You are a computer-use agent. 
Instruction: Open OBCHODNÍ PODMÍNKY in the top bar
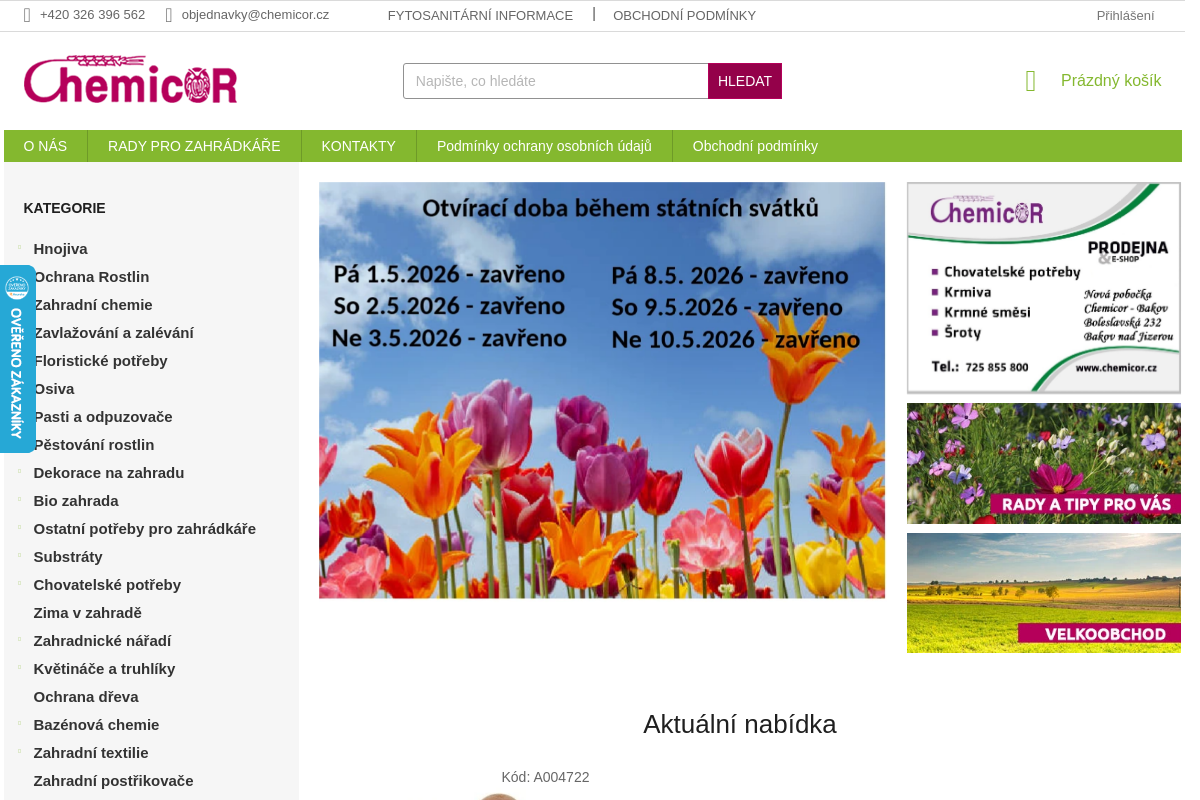[x=684, y=15]
